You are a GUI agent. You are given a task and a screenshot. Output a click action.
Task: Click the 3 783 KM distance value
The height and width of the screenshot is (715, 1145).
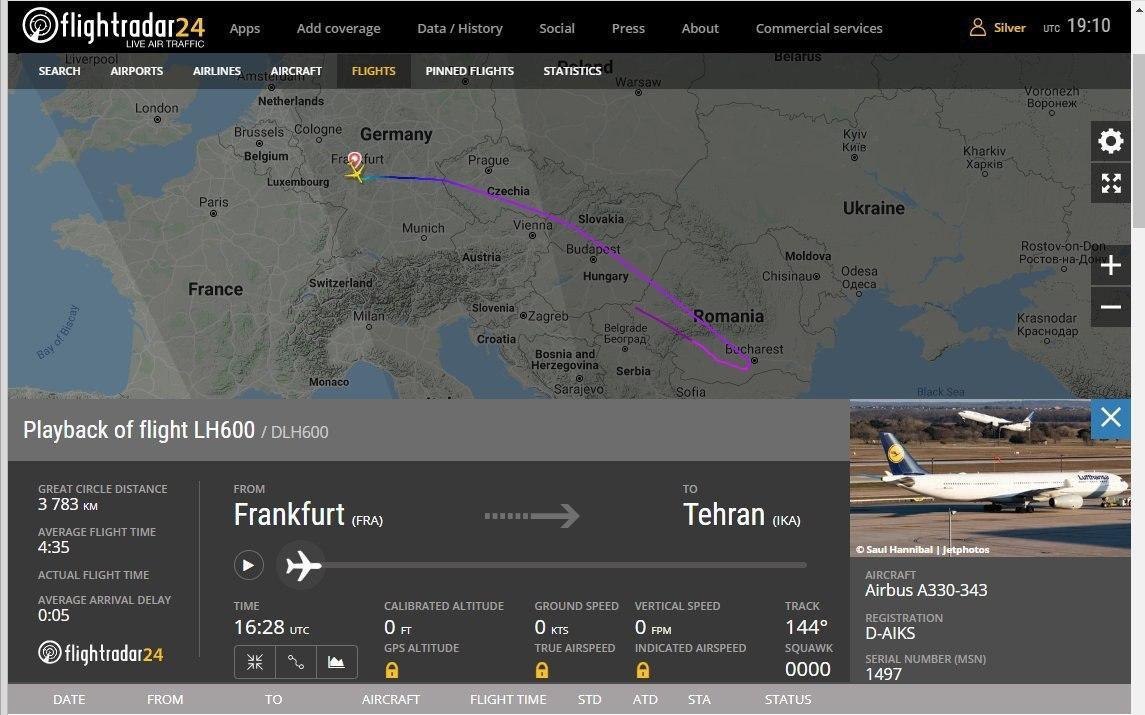(x=68, y=505)
